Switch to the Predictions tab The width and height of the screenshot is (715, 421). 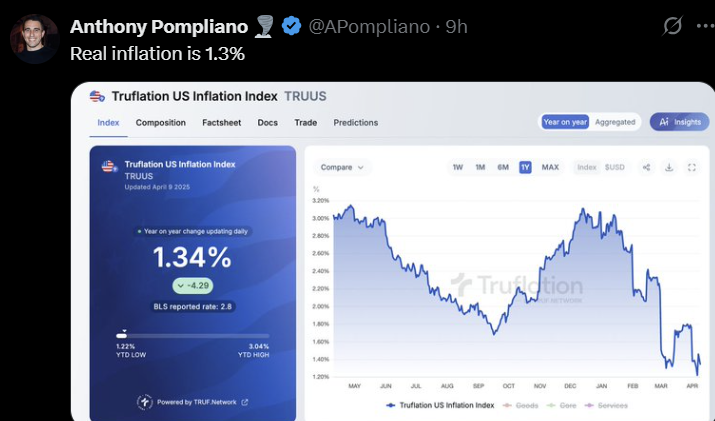(356, 123)
